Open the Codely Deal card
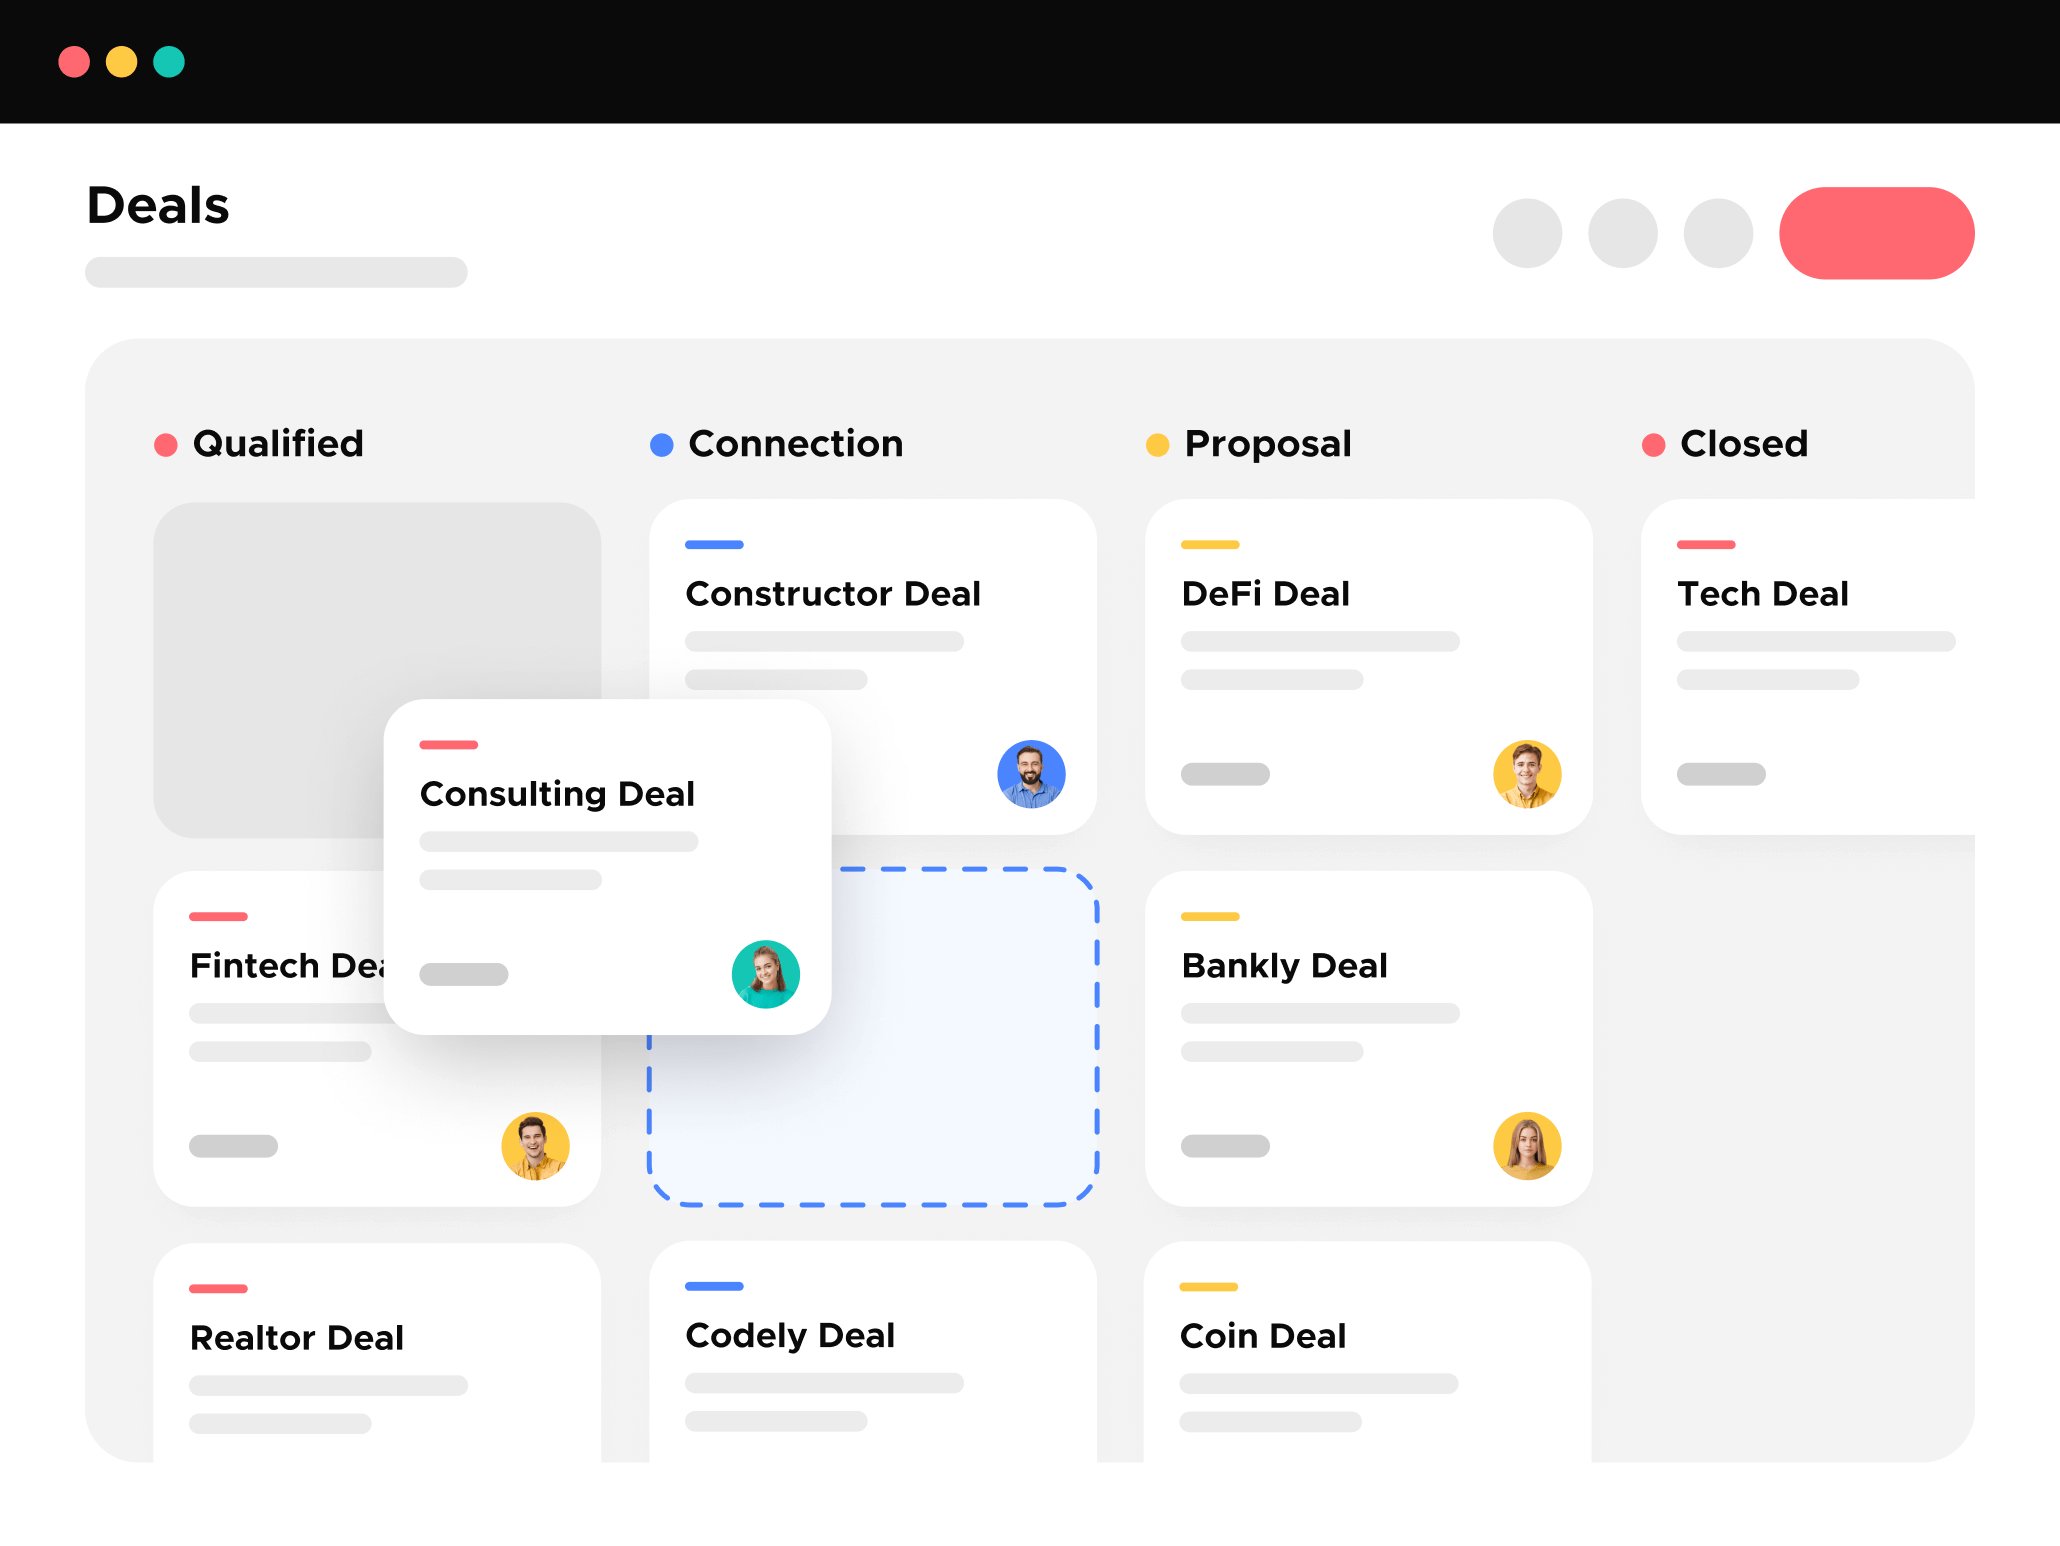Screen dimensions: 2060x1546 (x=790, y=1336)
